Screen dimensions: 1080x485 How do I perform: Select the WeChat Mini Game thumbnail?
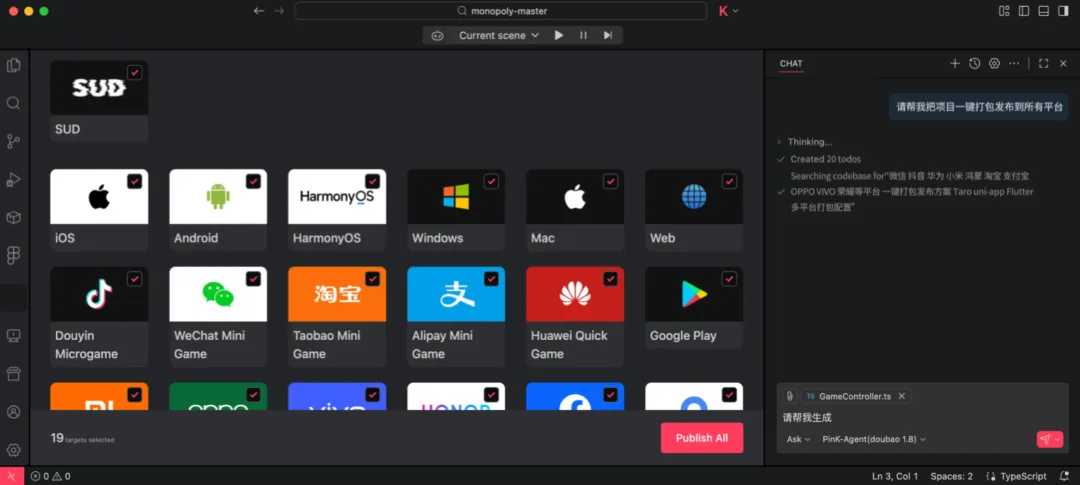click(218, 294)
